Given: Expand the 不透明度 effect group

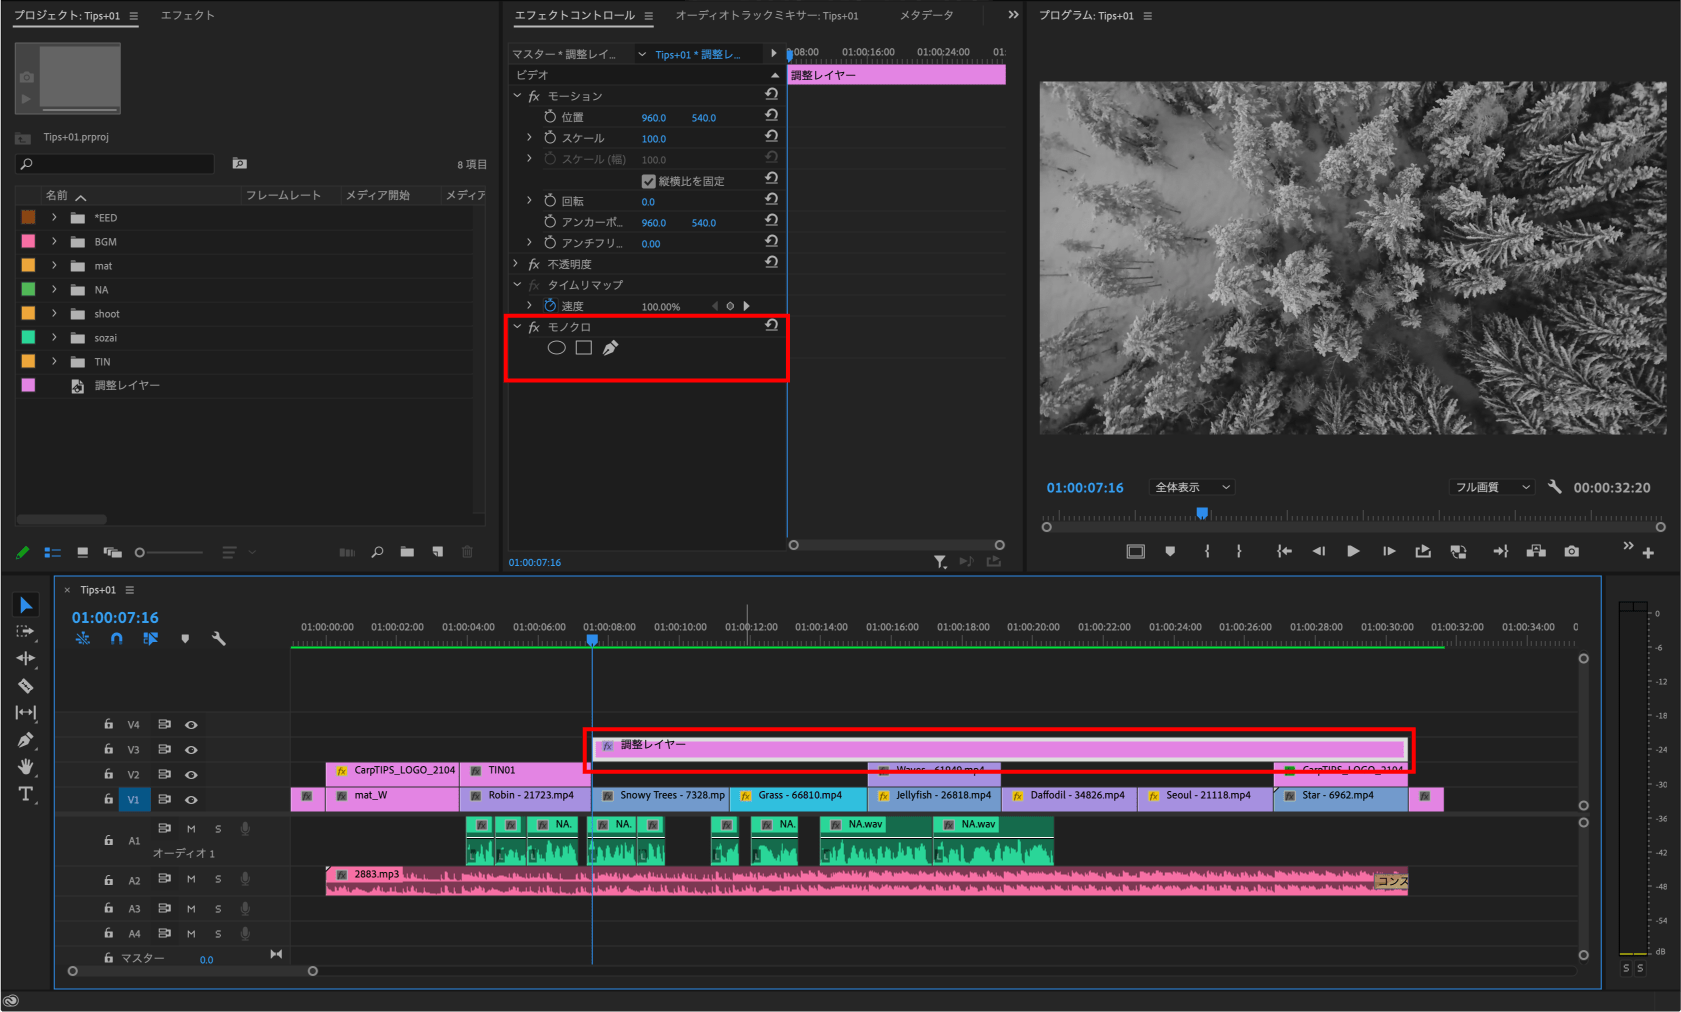Looking at the screenshot, I should pyautogui.click(x=517, y=264).
